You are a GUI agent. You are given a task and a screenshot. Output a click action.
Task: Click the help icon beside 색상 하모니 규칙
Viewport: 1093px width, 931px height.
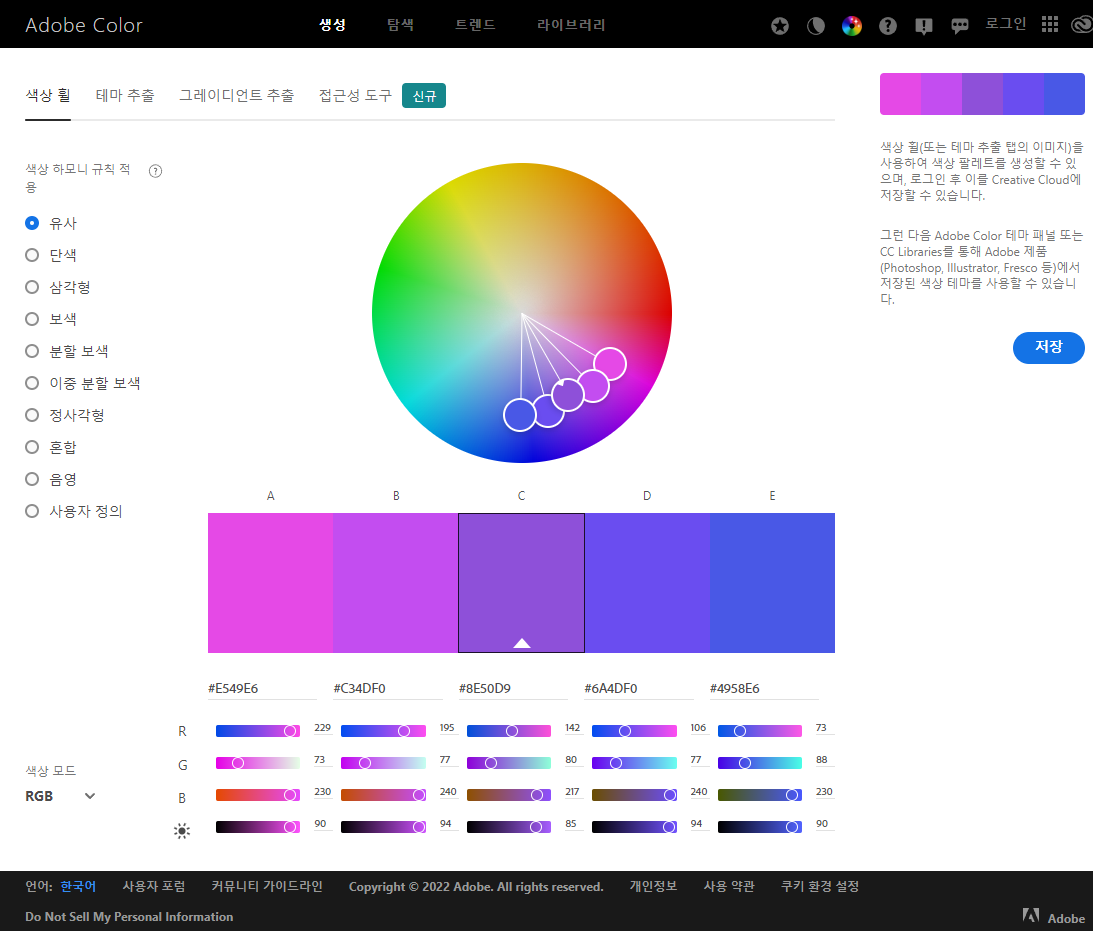pos(155,171)
